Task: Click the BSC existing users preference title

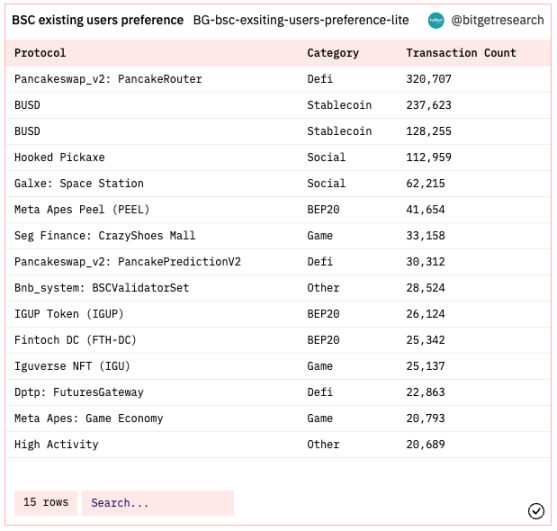Action: (x=98, y=20)
